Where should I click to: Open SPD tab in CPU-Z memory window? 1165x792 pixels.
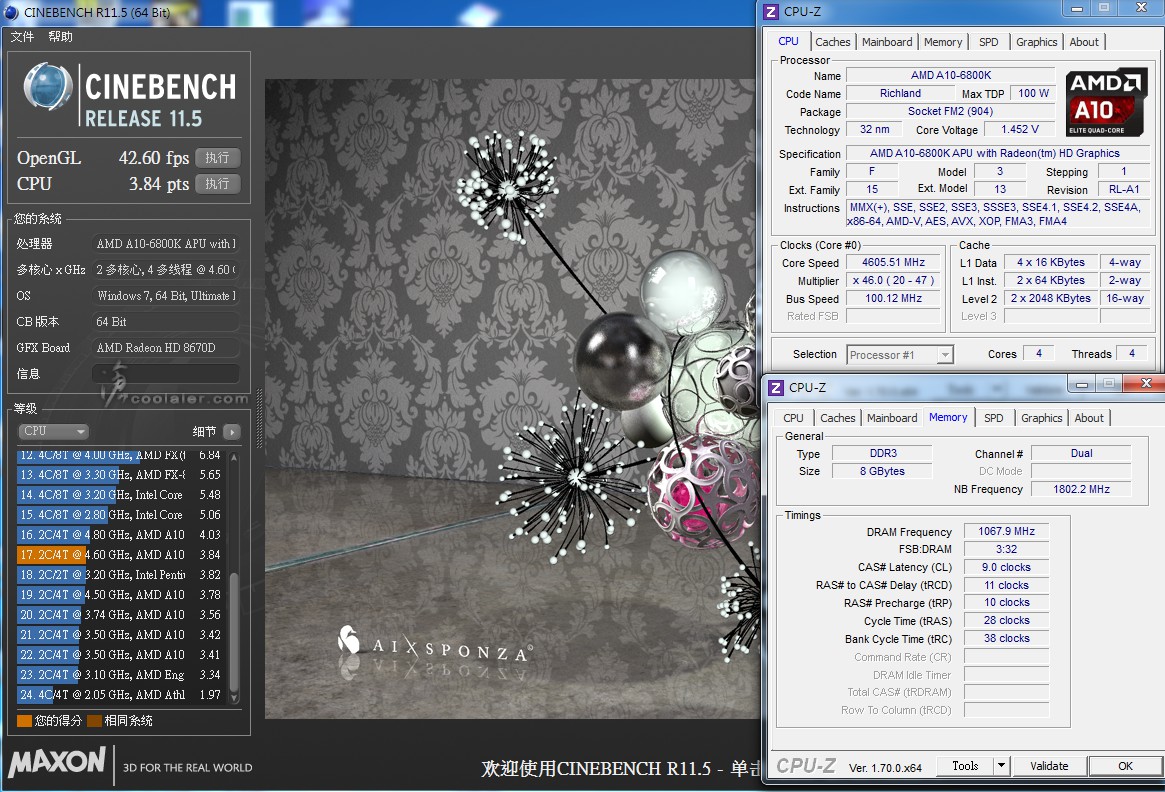pyautogui.click(x=994, y=418)
